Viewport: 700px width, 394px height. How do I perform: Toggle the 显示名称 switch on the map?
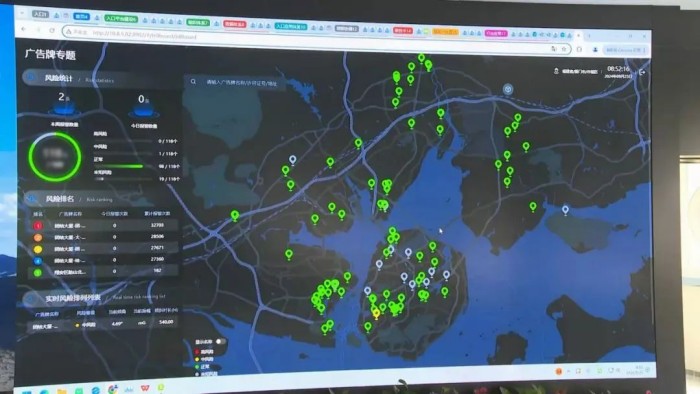coord(220,341)
